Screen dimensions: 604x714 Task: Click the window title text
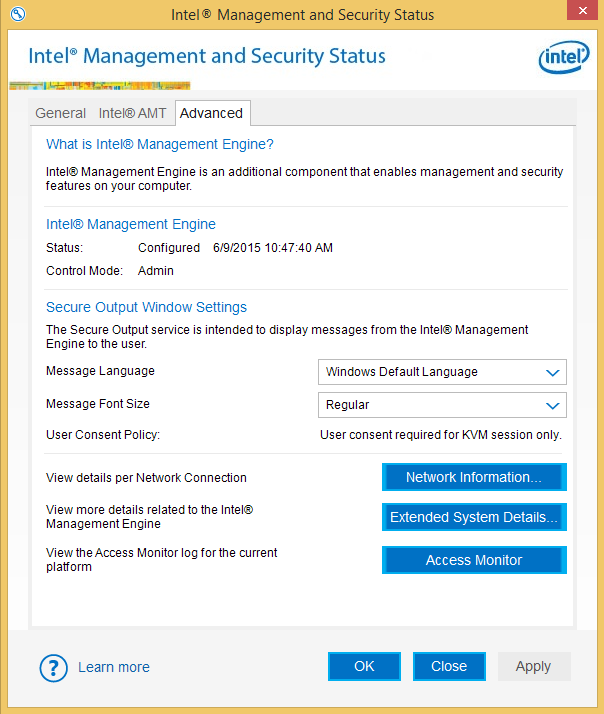click(302, 14)
